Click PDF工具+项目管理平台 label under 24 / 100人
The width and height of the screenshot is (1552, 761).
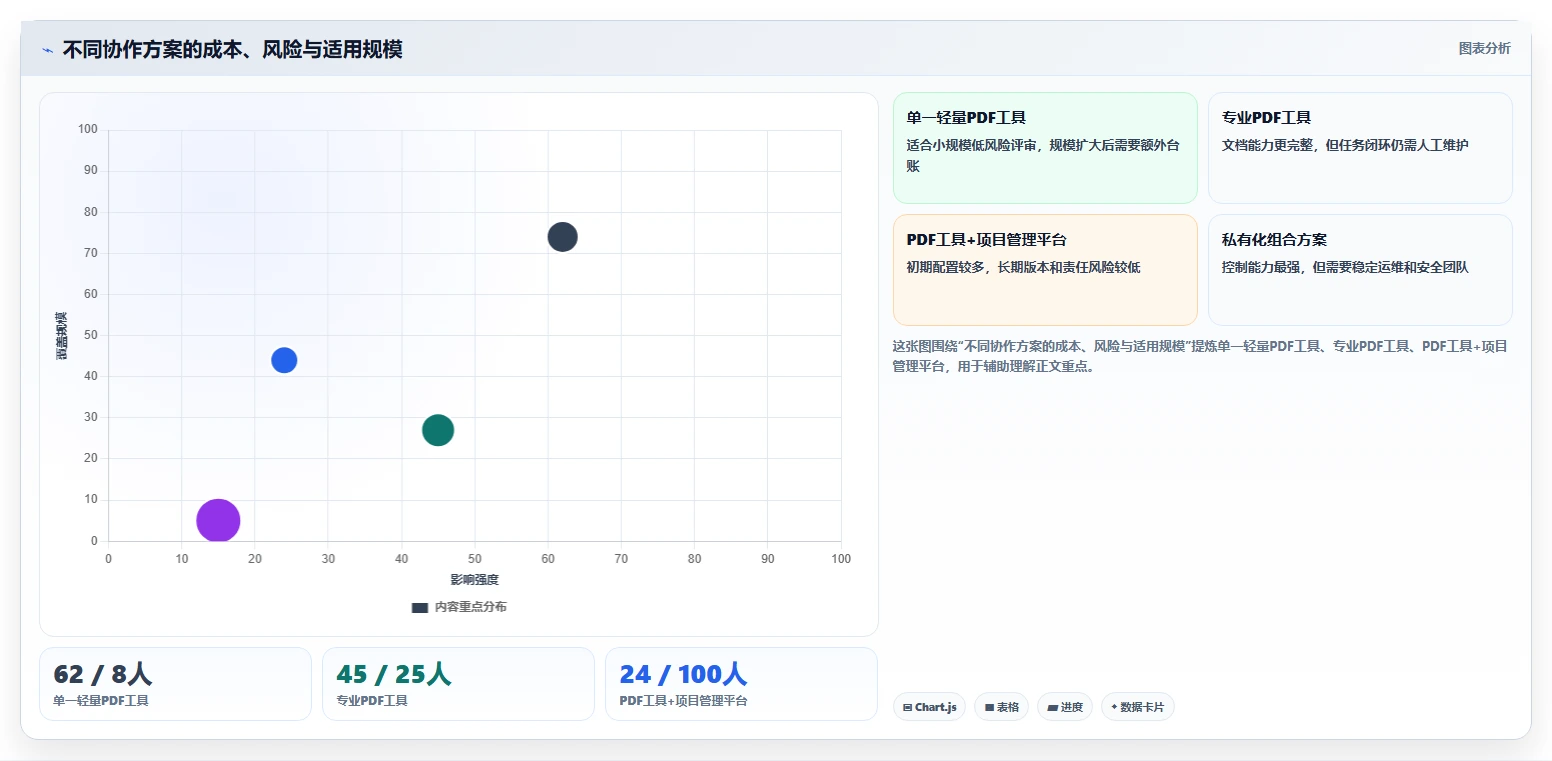point(683,701)
